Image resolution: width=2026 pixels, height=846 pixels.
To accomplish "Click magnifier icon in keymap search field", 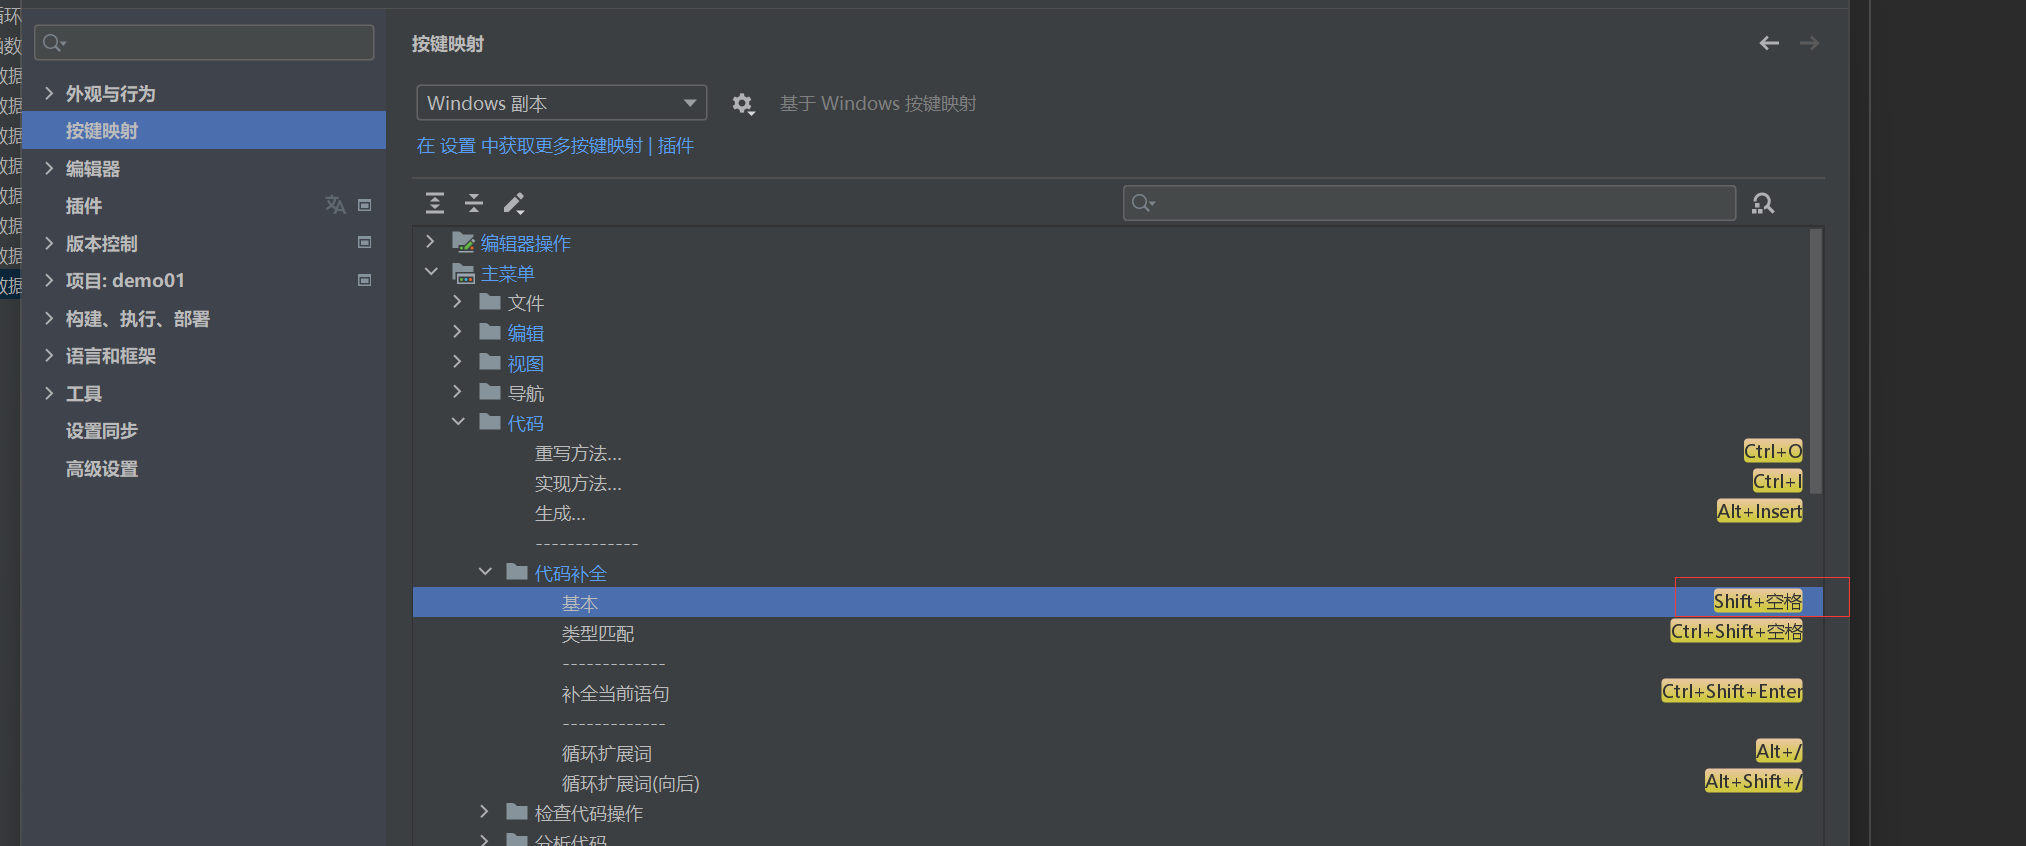I will click(x=1143, y=203).
